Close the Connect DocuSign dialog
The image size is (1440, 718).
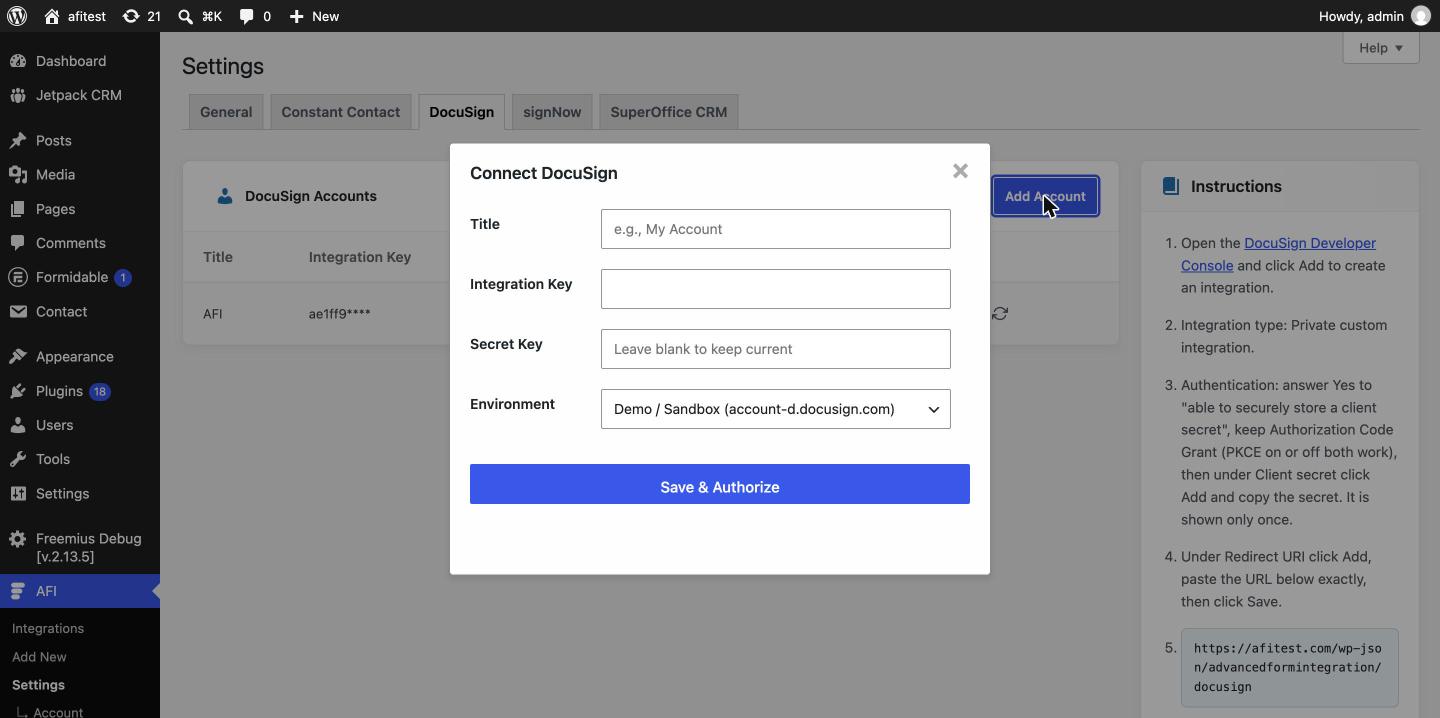click(x=960, y=171)
